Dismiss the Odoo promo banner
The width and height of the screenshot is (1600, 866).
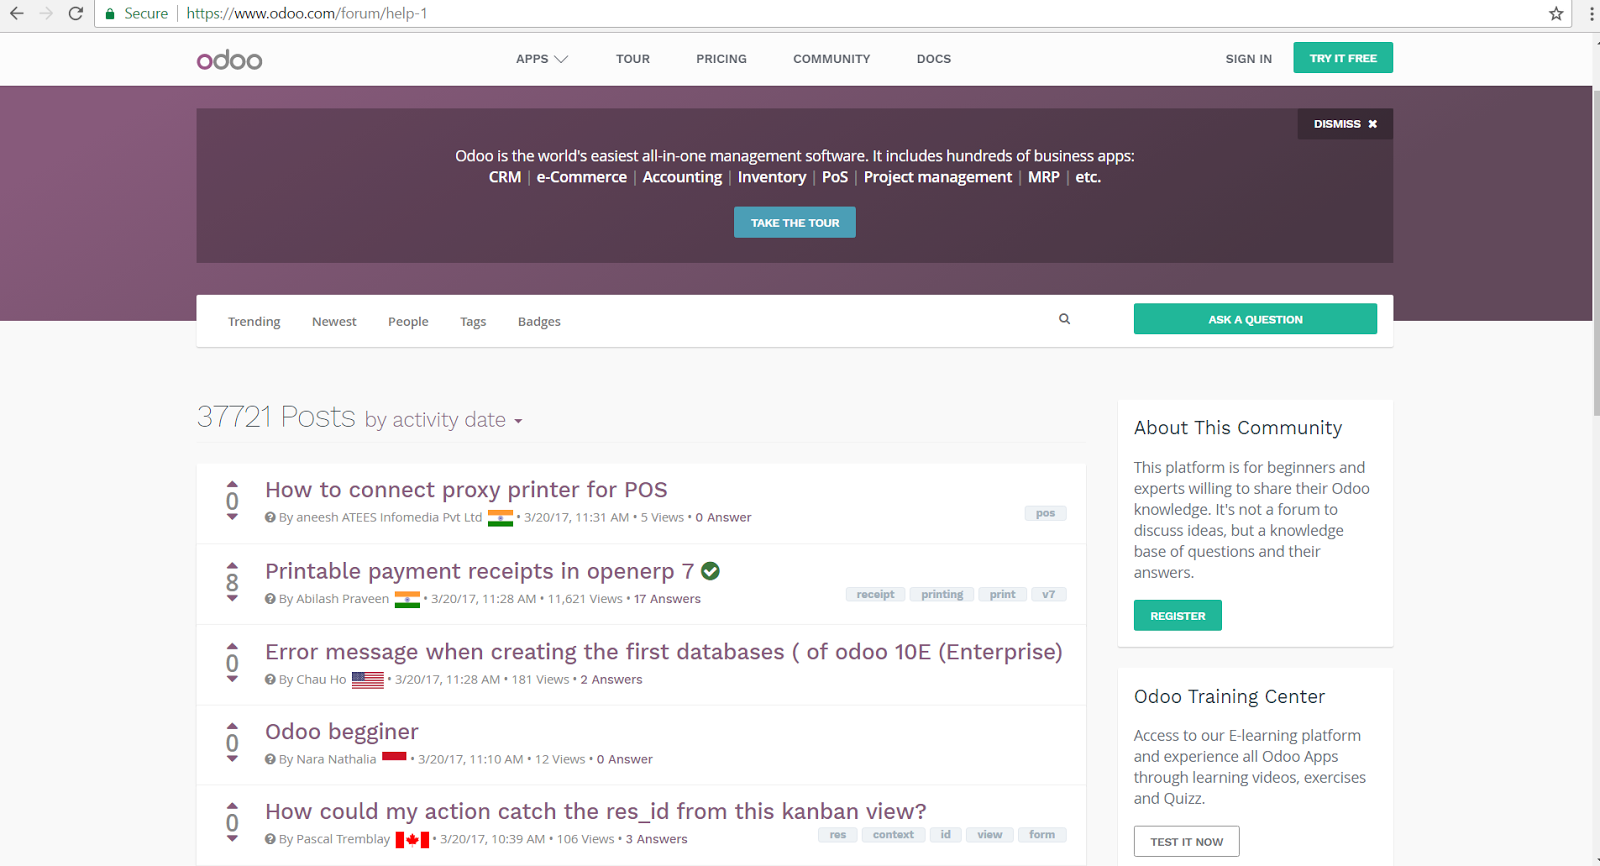pos(1345,124)
